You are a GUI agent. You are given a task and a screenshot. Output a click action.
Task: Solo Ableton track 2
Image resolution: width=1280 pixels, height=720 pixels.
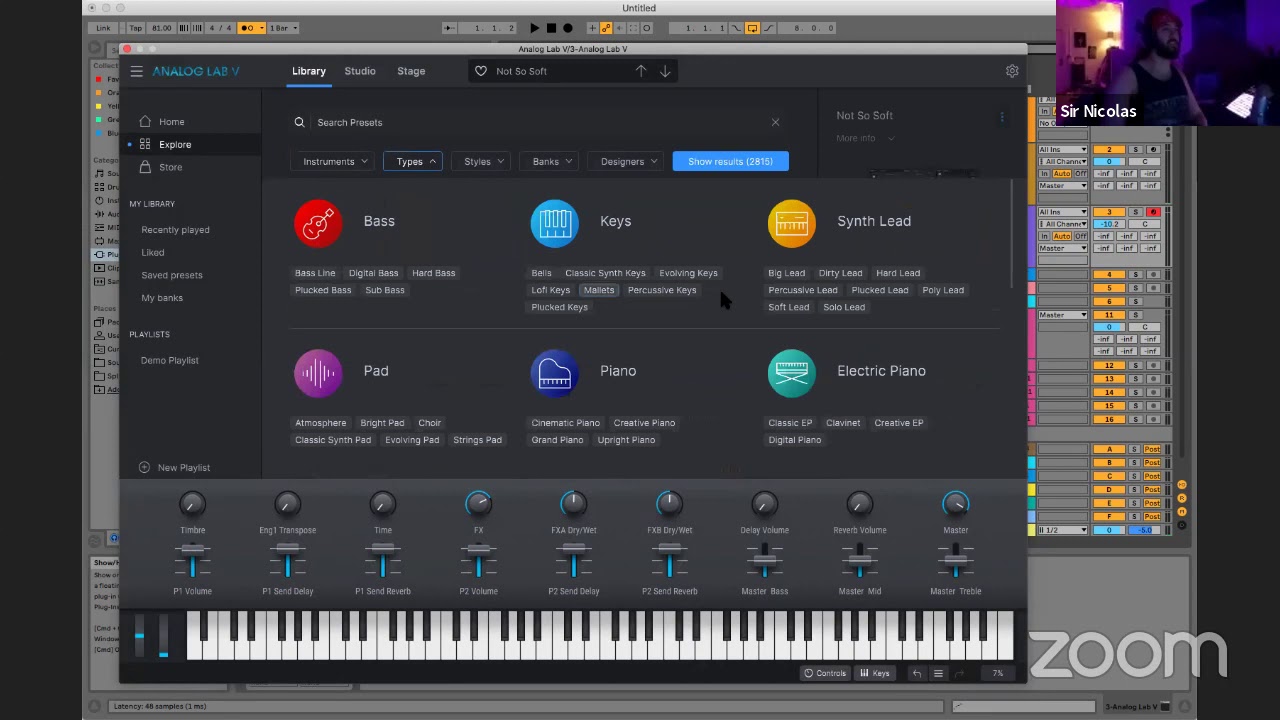click(x=1135, y=150)
